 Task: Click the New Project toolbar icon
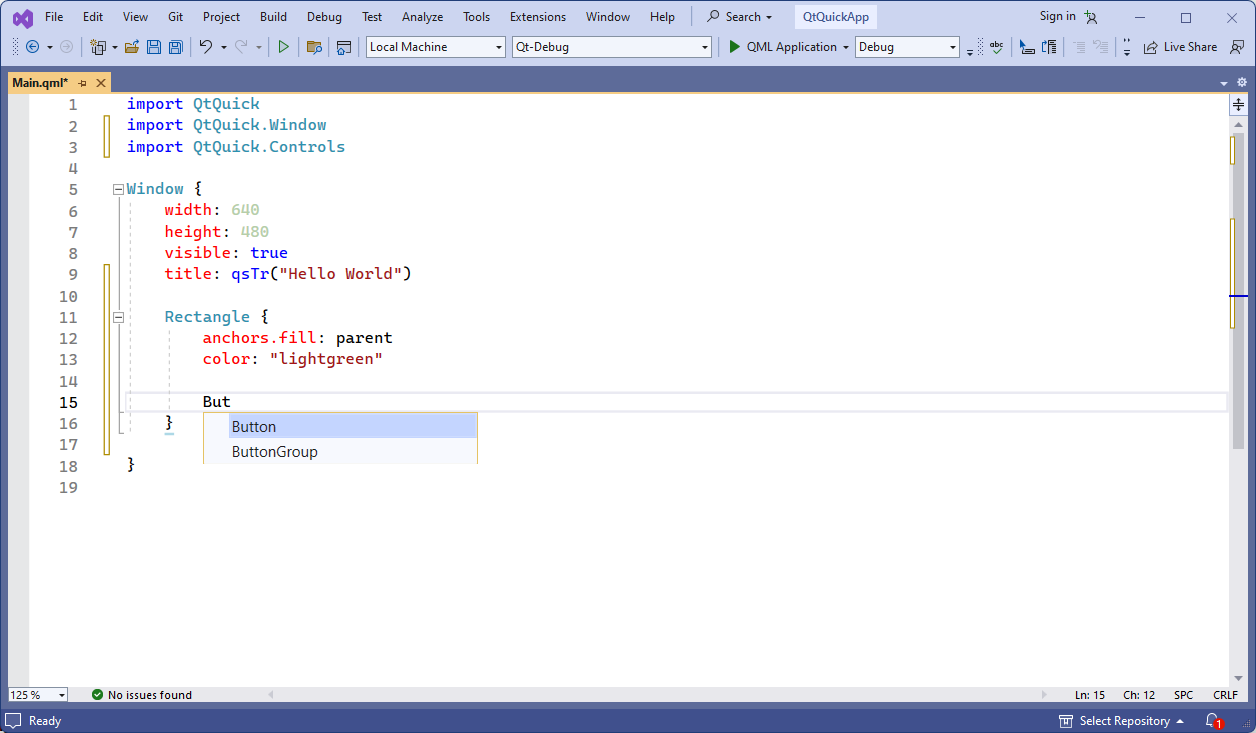pos(97,46)
